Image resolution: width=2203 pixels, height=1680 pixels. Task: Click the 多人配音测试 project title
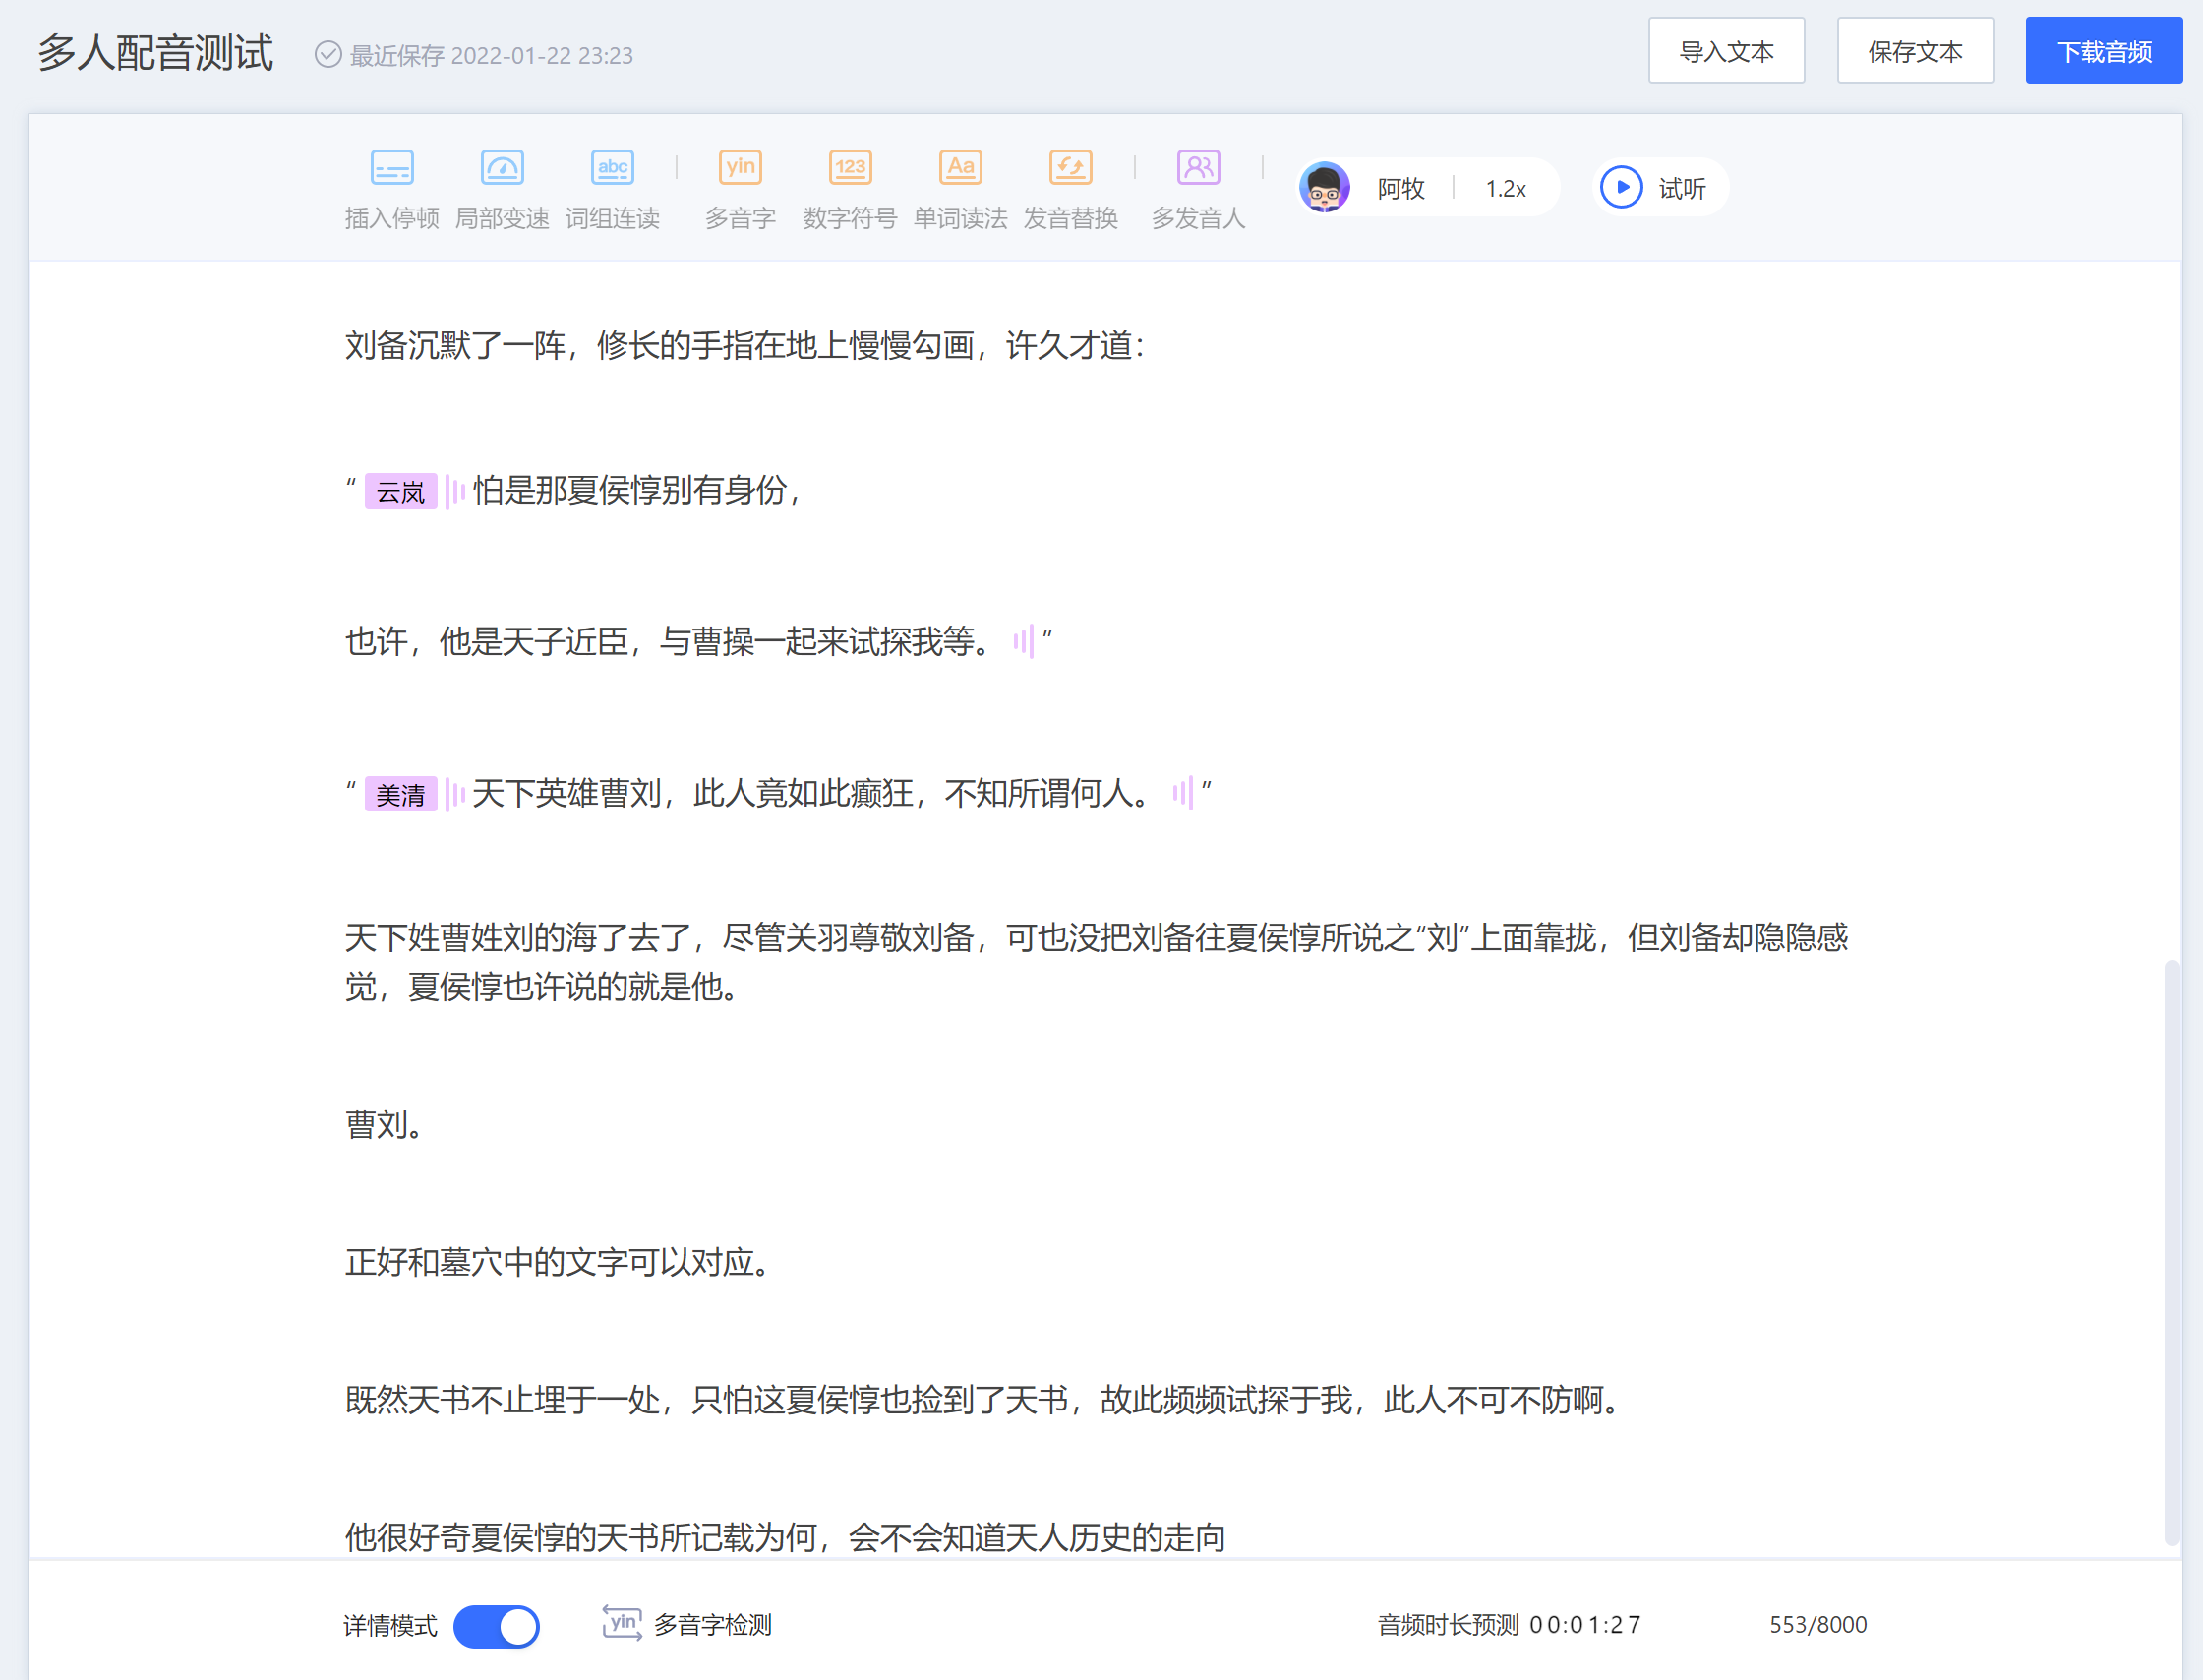click(155, 53)
